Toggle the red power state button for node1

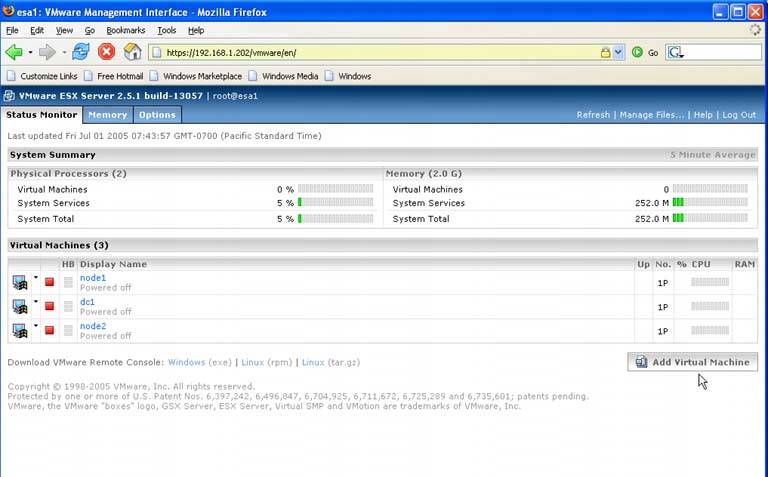point(49,282)
